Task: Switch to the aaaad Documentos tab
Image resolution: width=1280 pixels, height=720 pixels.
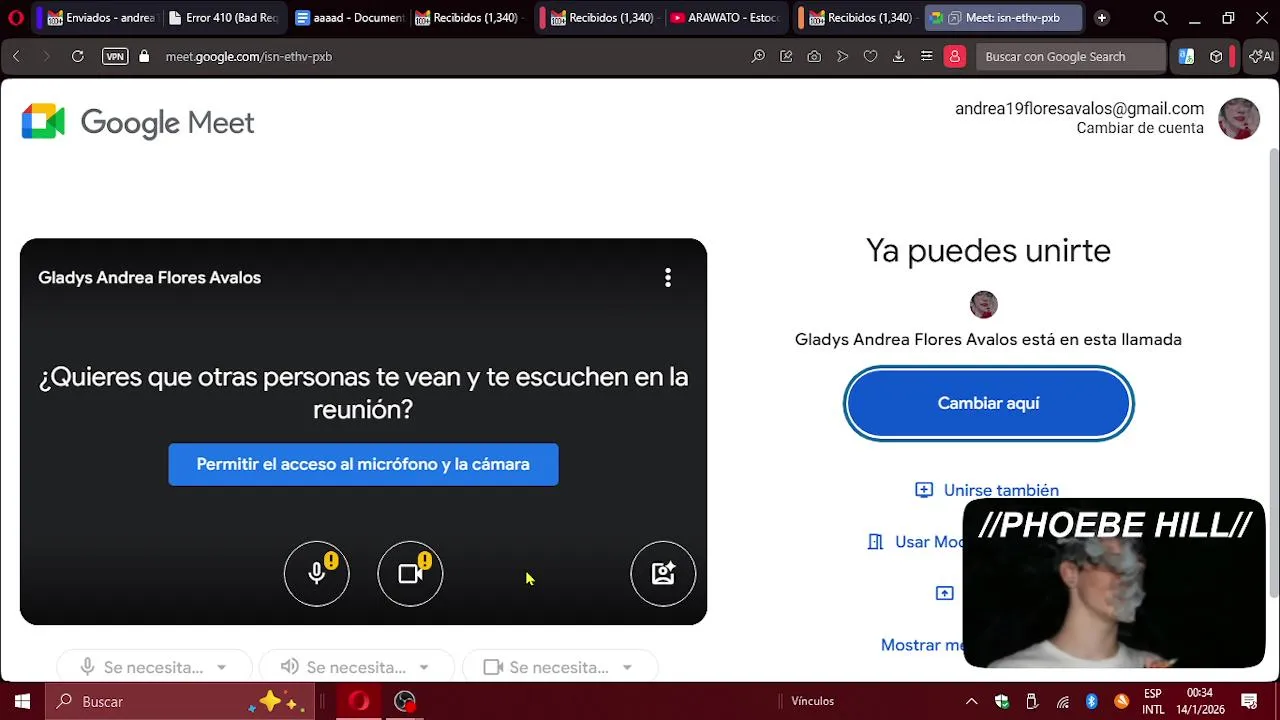Action: (349, 18)
